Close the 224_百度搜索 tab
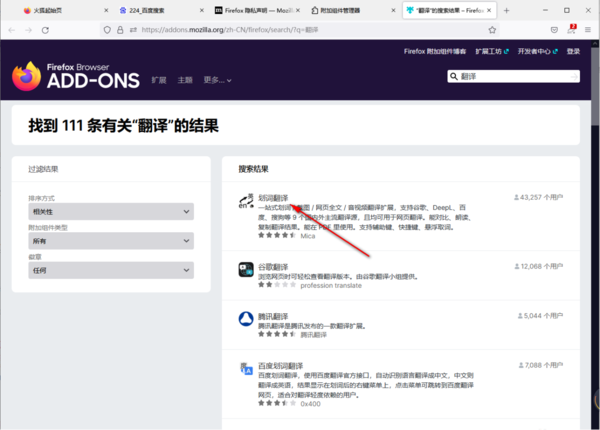Viewport: 600px width, 430px height. click(x=202, y=11)
